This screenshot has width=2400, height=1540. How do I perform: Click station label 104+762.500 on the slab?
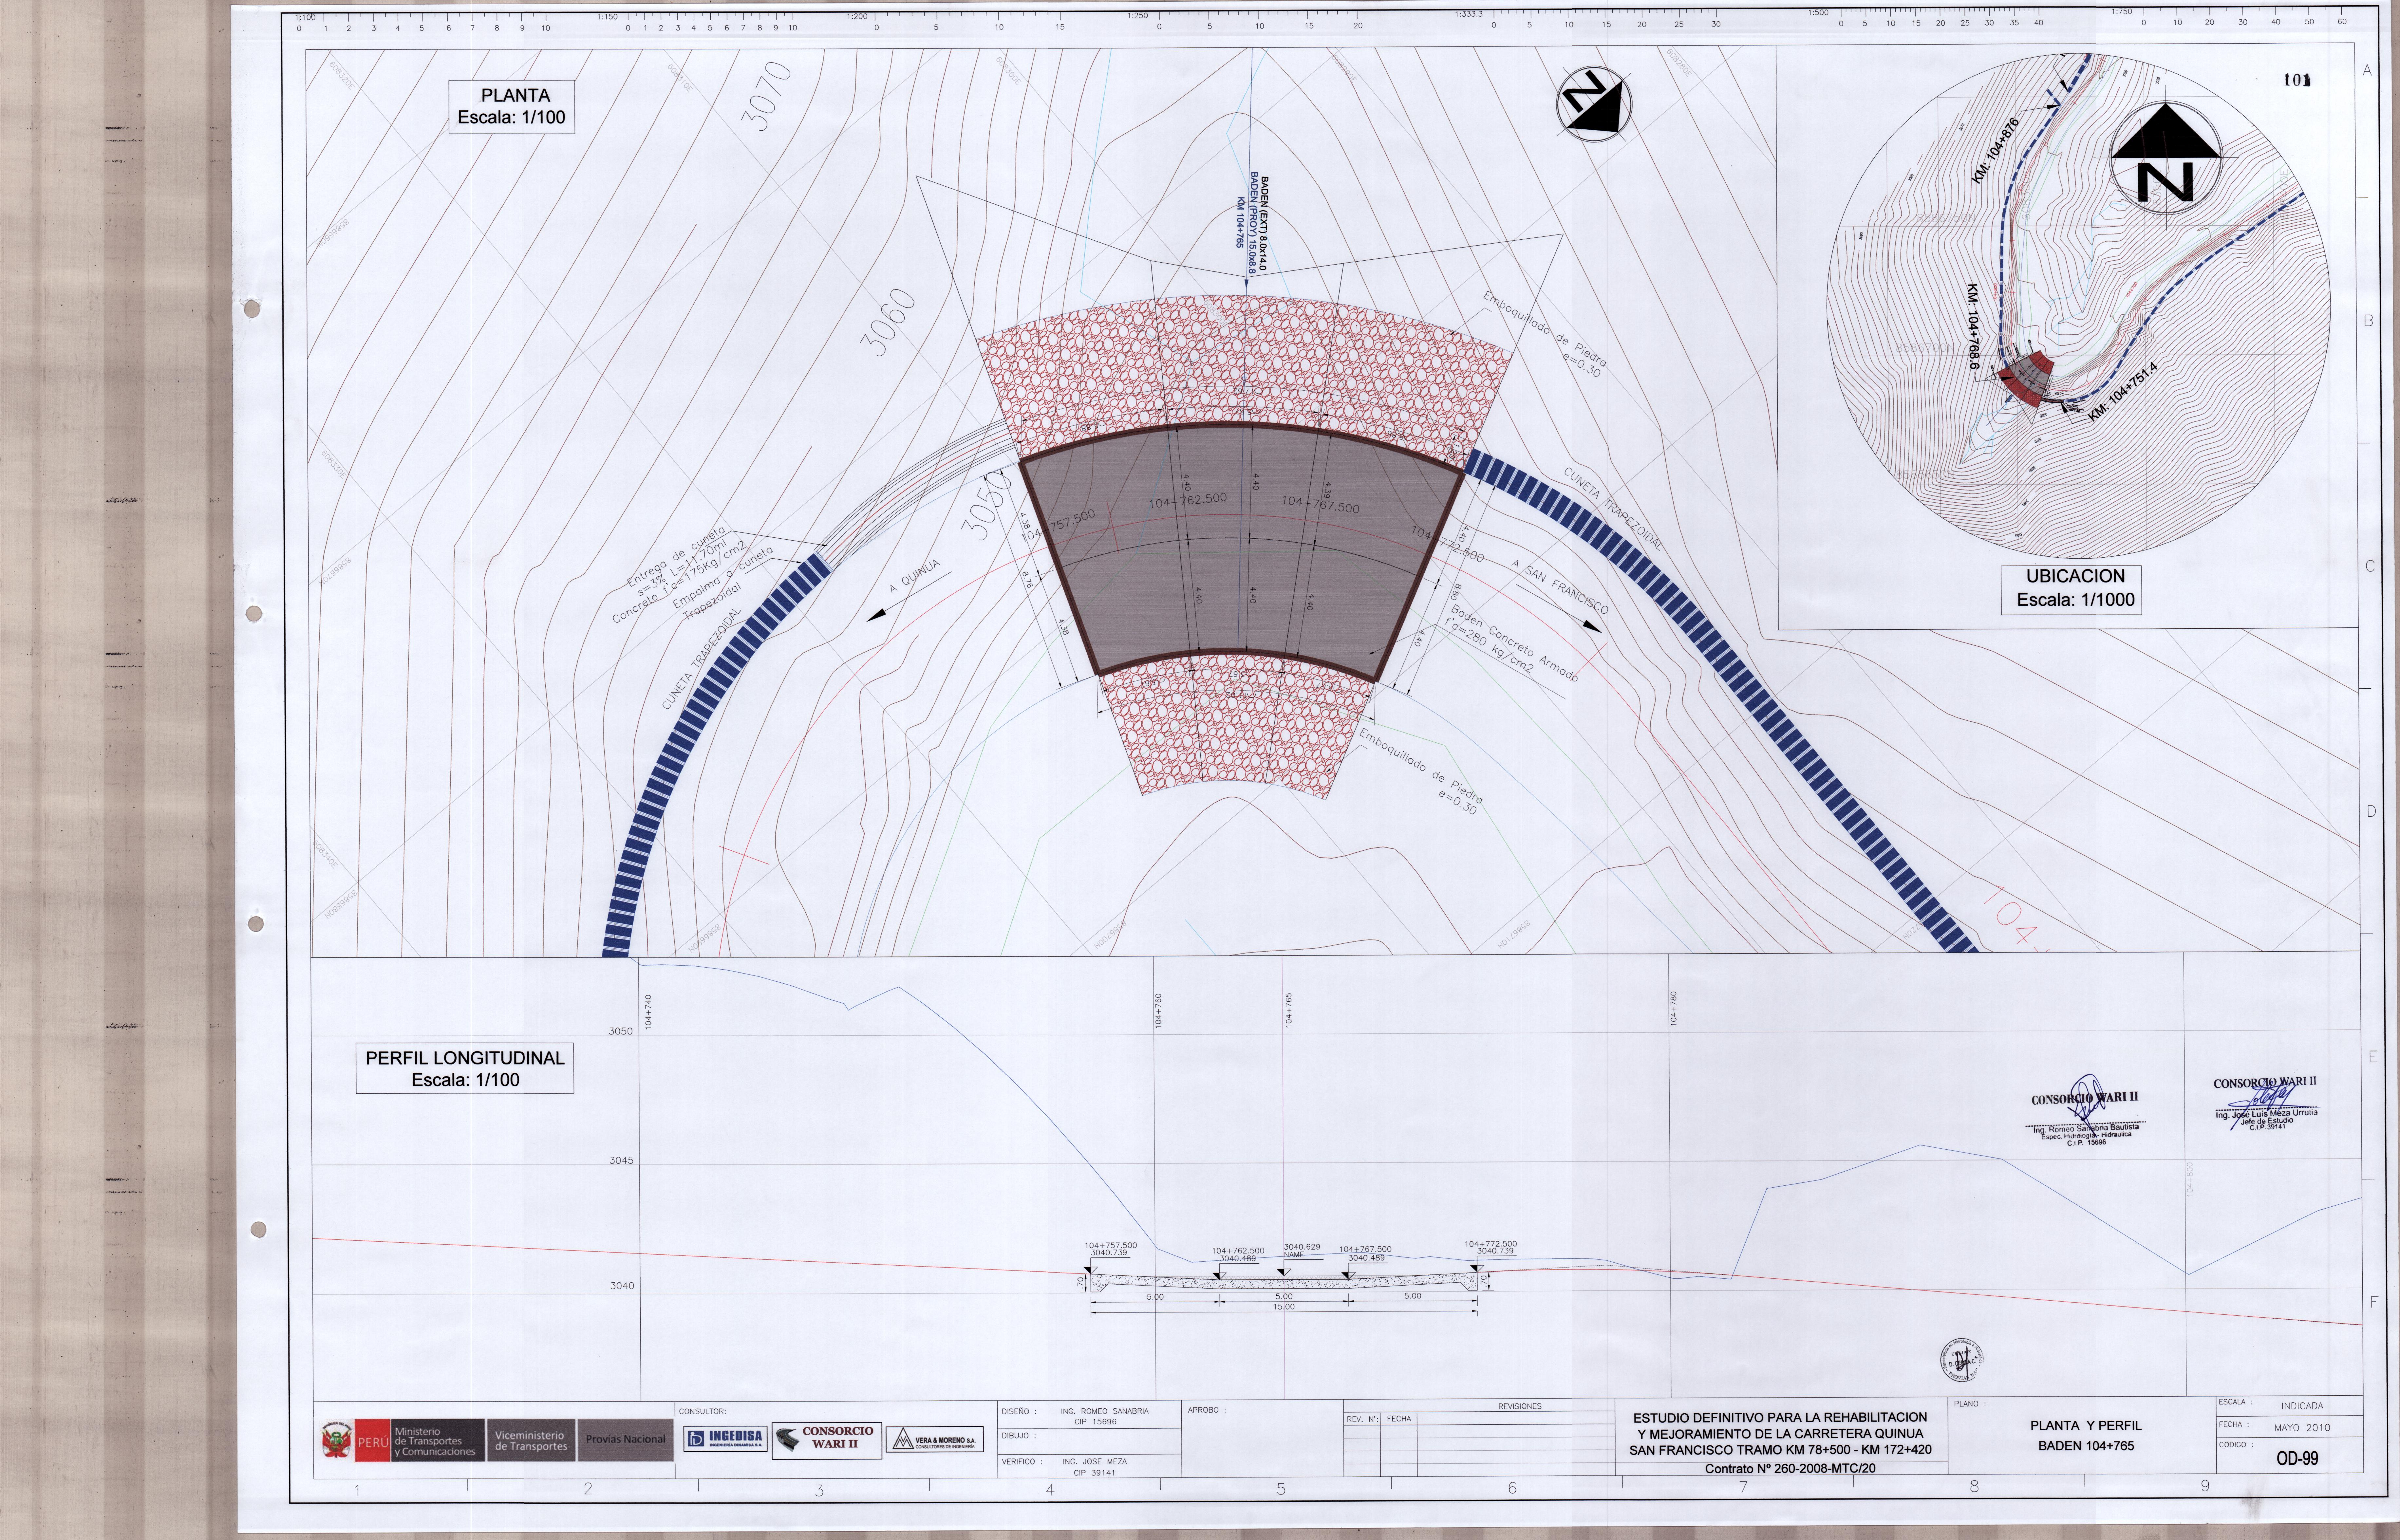(x=1188, y=501)
